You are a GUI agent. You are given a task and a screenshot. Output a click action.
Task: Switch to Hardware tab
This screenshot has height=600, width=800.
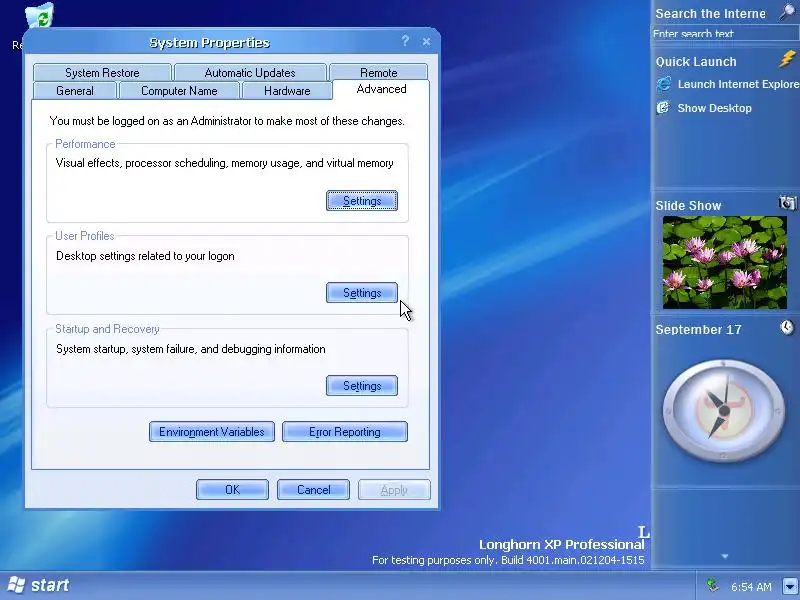pos(287,91)
